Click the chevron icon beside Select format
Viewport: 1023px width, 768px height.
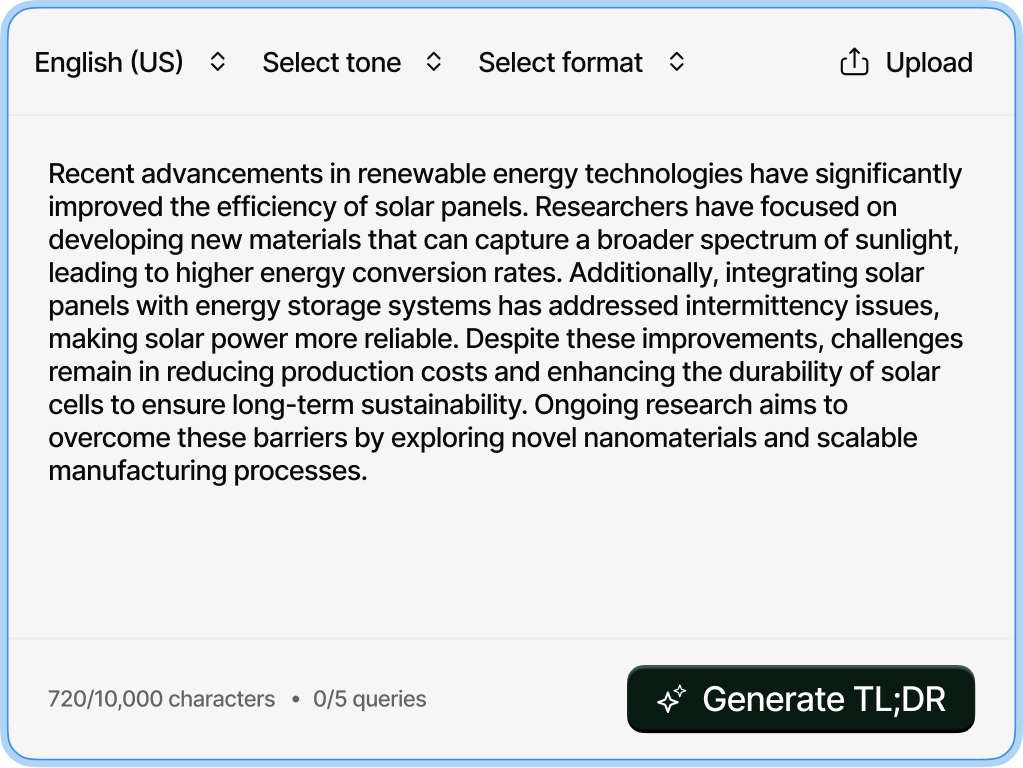(x=677, y=62)
